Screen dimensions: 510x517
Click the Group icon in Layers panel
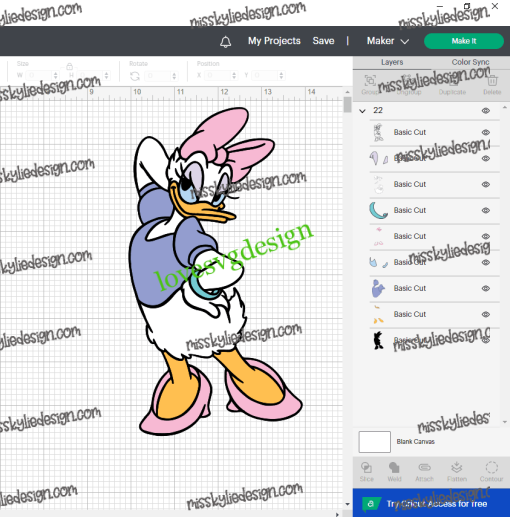(370, 80)
